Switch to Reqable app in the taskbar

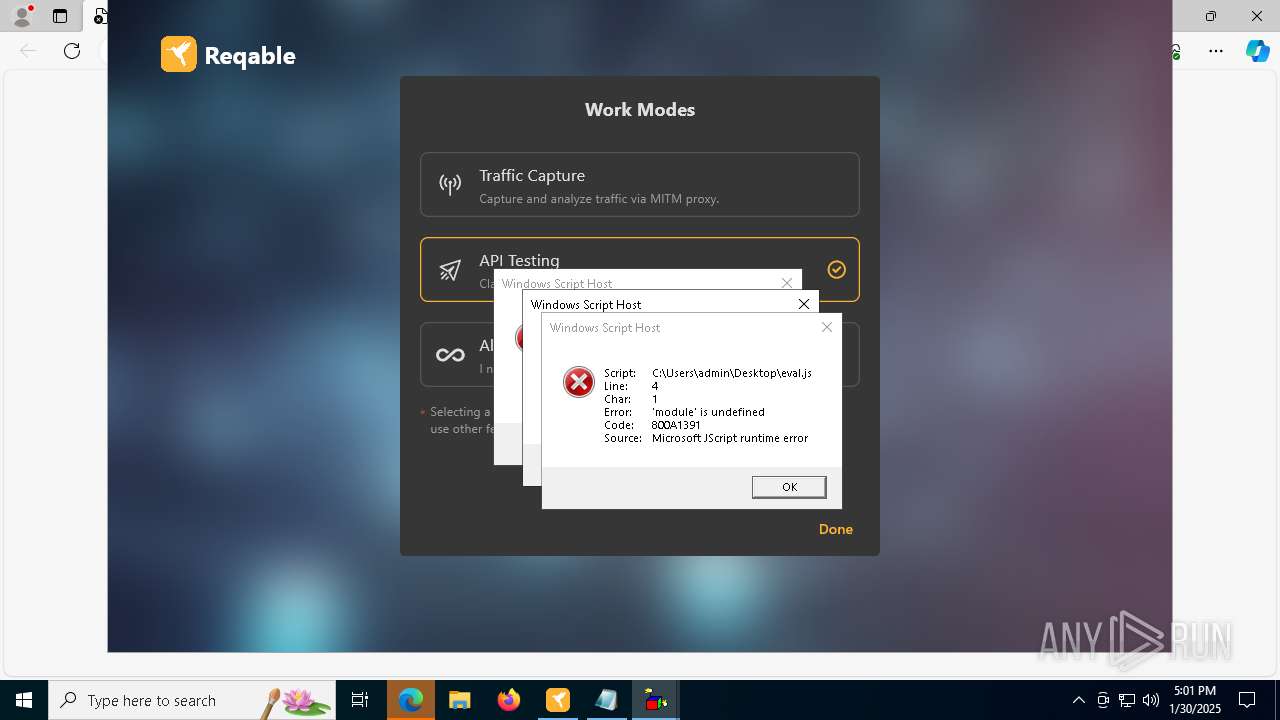pos(557,700)
